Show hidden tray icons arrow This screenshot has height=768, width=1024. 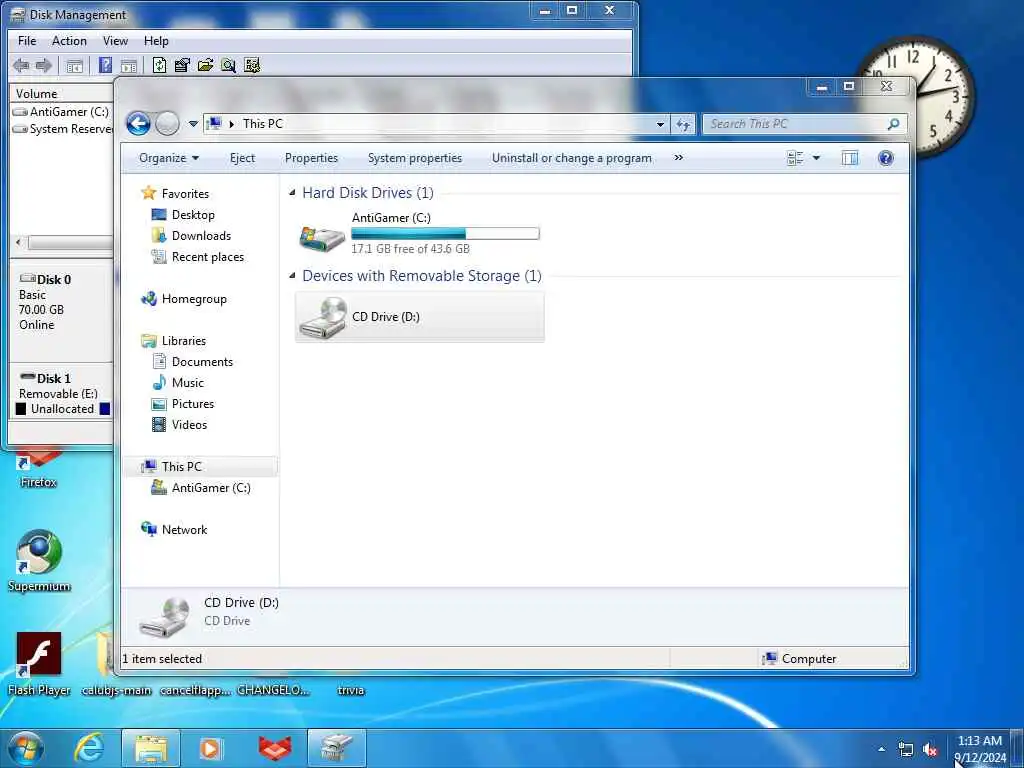click(882, 750)
